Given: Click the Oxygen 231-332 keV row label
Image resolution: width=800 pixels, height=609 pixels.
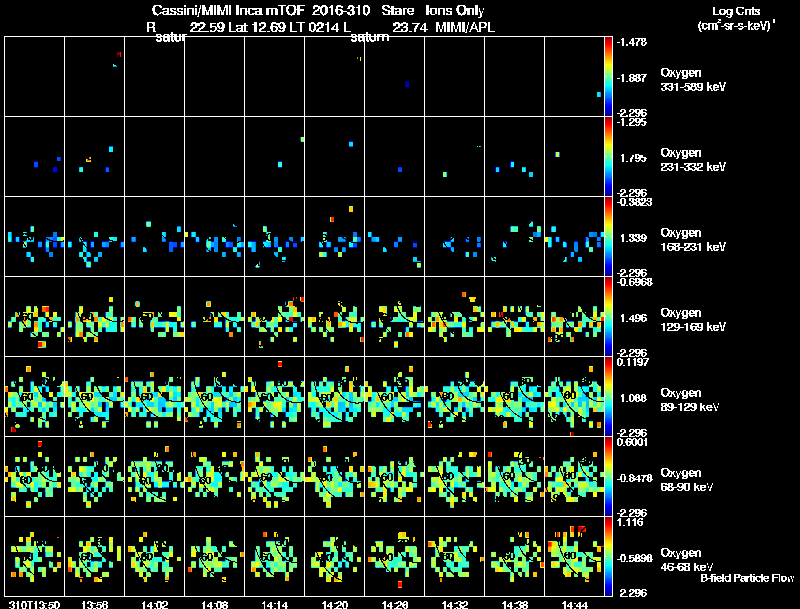Looking at the screenshot, I should [693, 160].
